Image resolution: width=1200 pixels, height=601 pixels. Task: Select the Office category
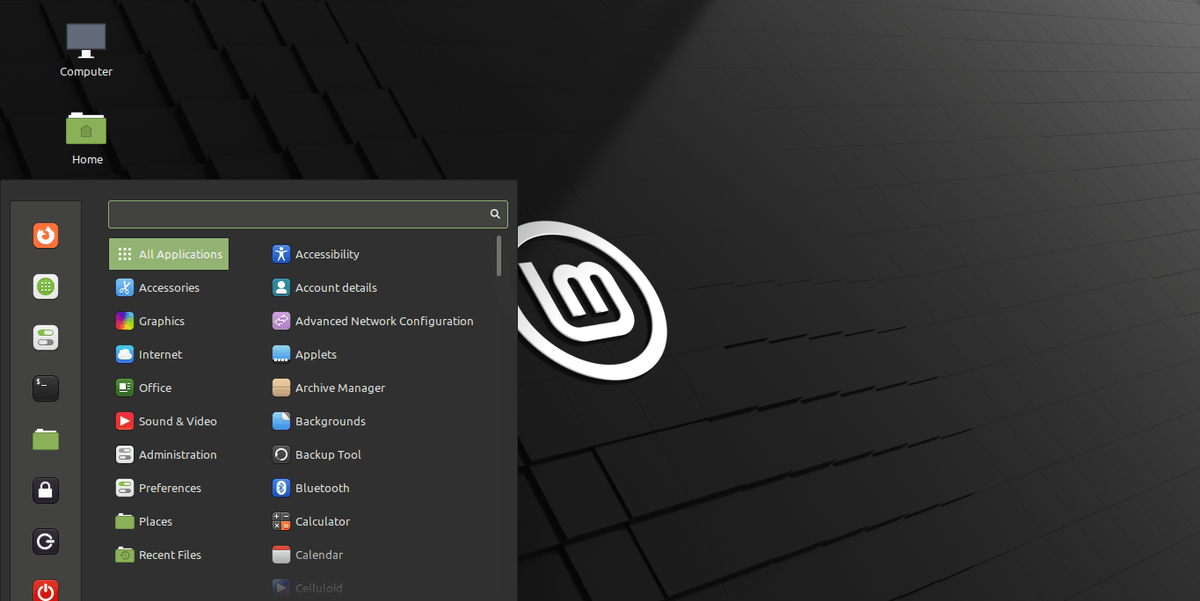point(169,388)
